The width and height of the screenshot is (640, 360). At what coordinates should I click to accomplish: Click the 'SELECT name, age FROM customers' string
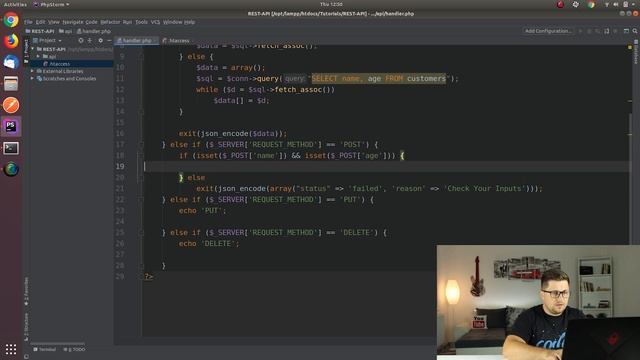(x=379, y=78)
